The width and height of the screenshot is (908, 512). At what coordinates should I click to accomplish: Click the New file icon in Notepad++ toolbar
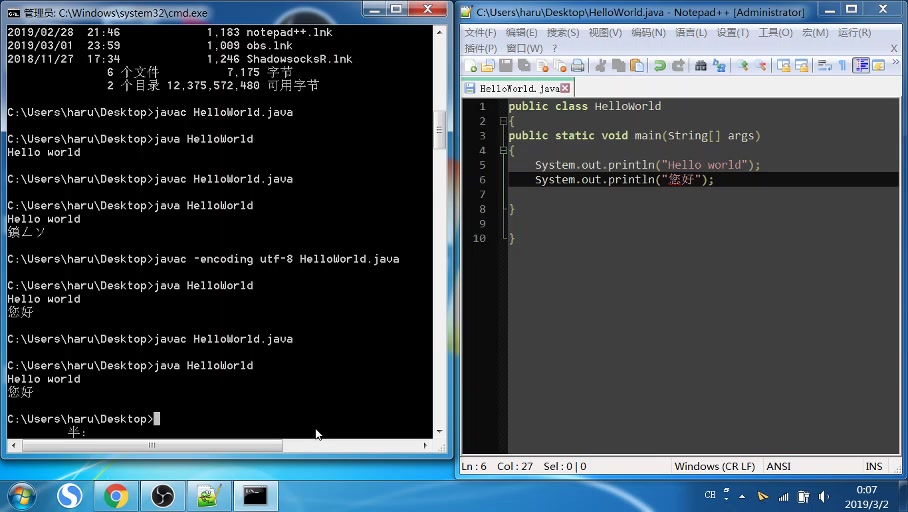tap(470, 65)
